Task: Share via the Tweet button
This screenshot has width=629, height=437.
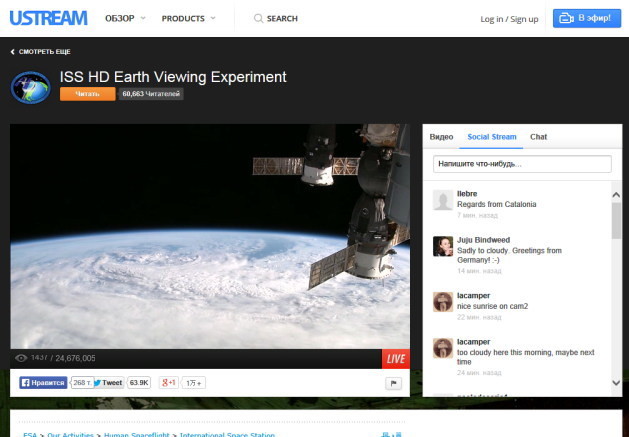Action: tap(108, 383)
